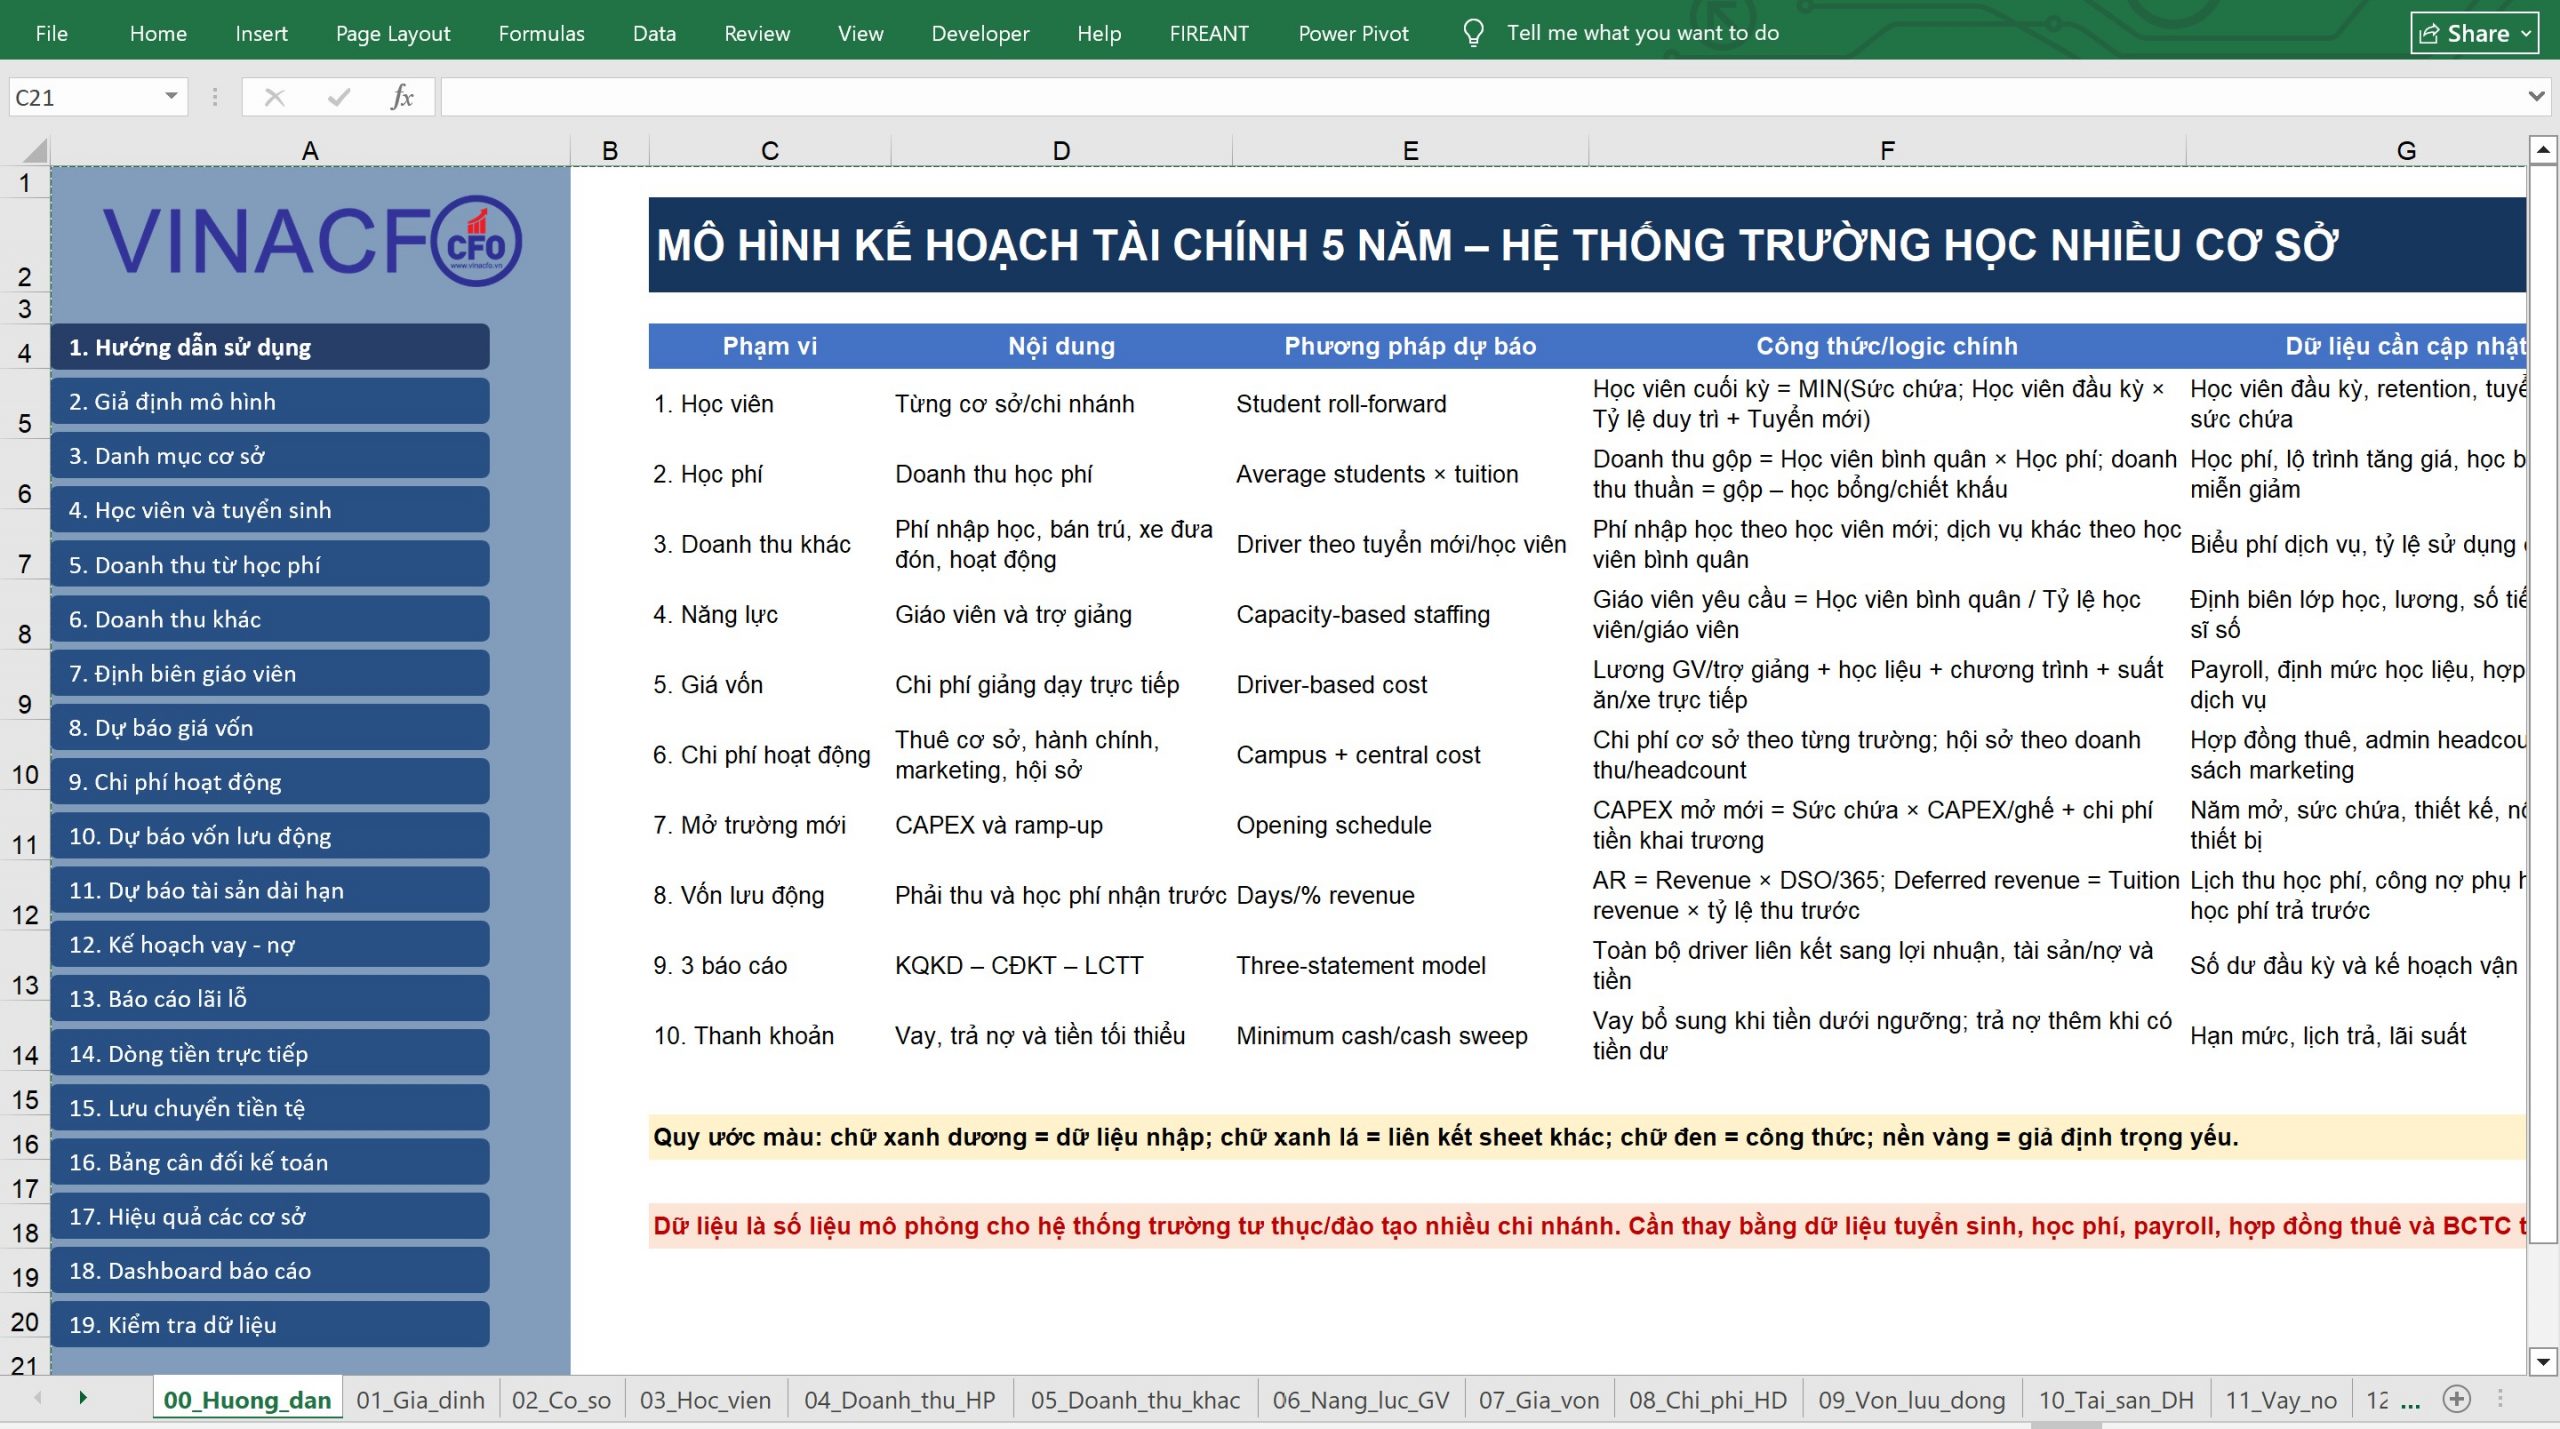Open the Formulas ribbon tab
Image resolution: width=2560 pixels, height=1429 pixels.
tap(541, 33)
